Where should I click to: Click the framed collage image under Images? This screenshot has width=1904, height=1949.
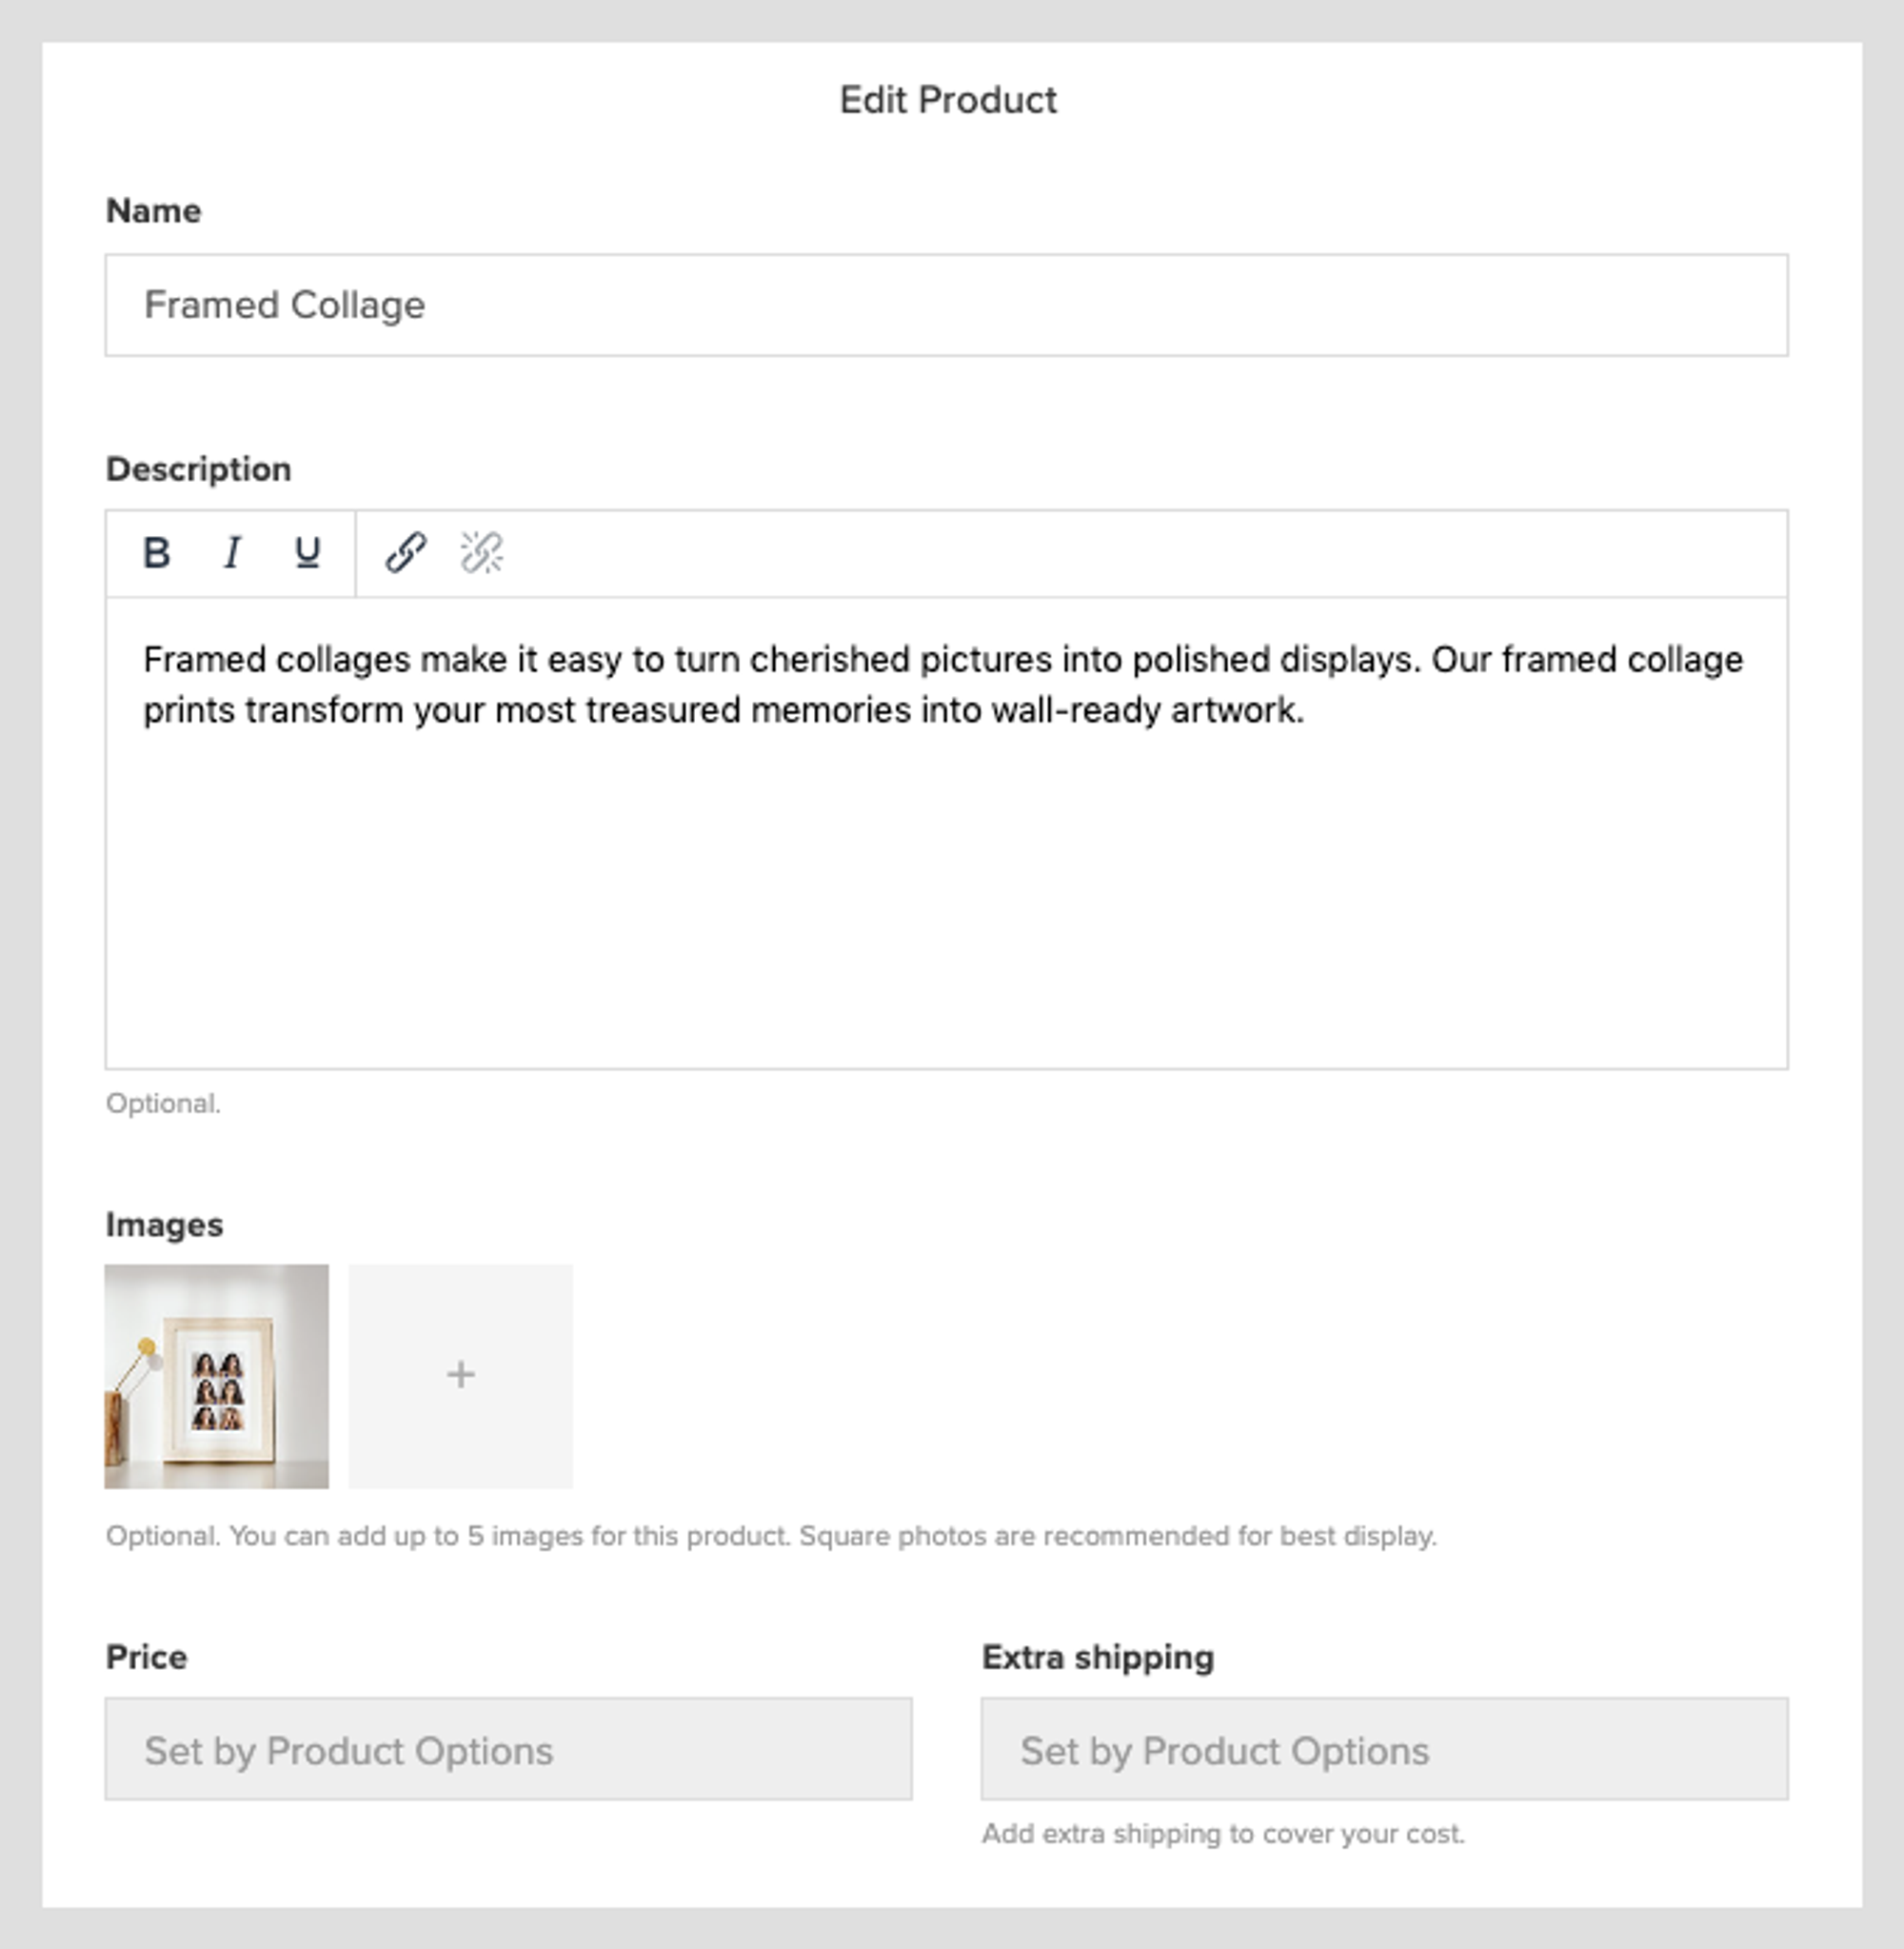click(x=216, y=1374)
